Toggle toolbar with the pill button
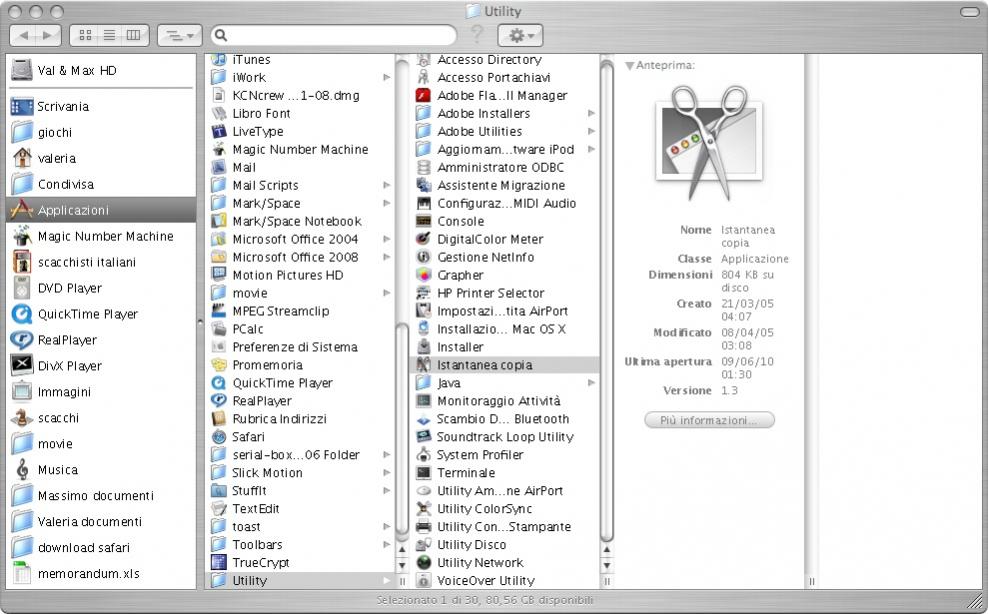The width and height of the screenshot is (988, 614). pos(970,11)
